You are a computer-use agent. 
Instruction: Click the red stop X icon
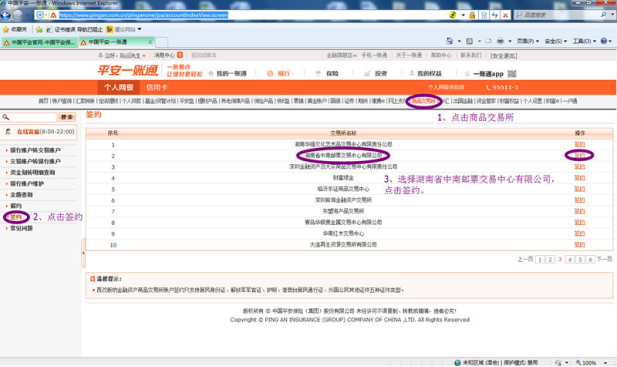tap(506, 15)
